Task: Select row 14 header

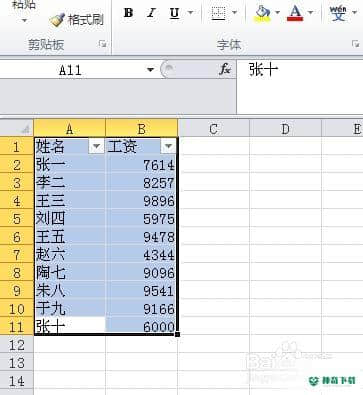Action: [x=17, y=381]
